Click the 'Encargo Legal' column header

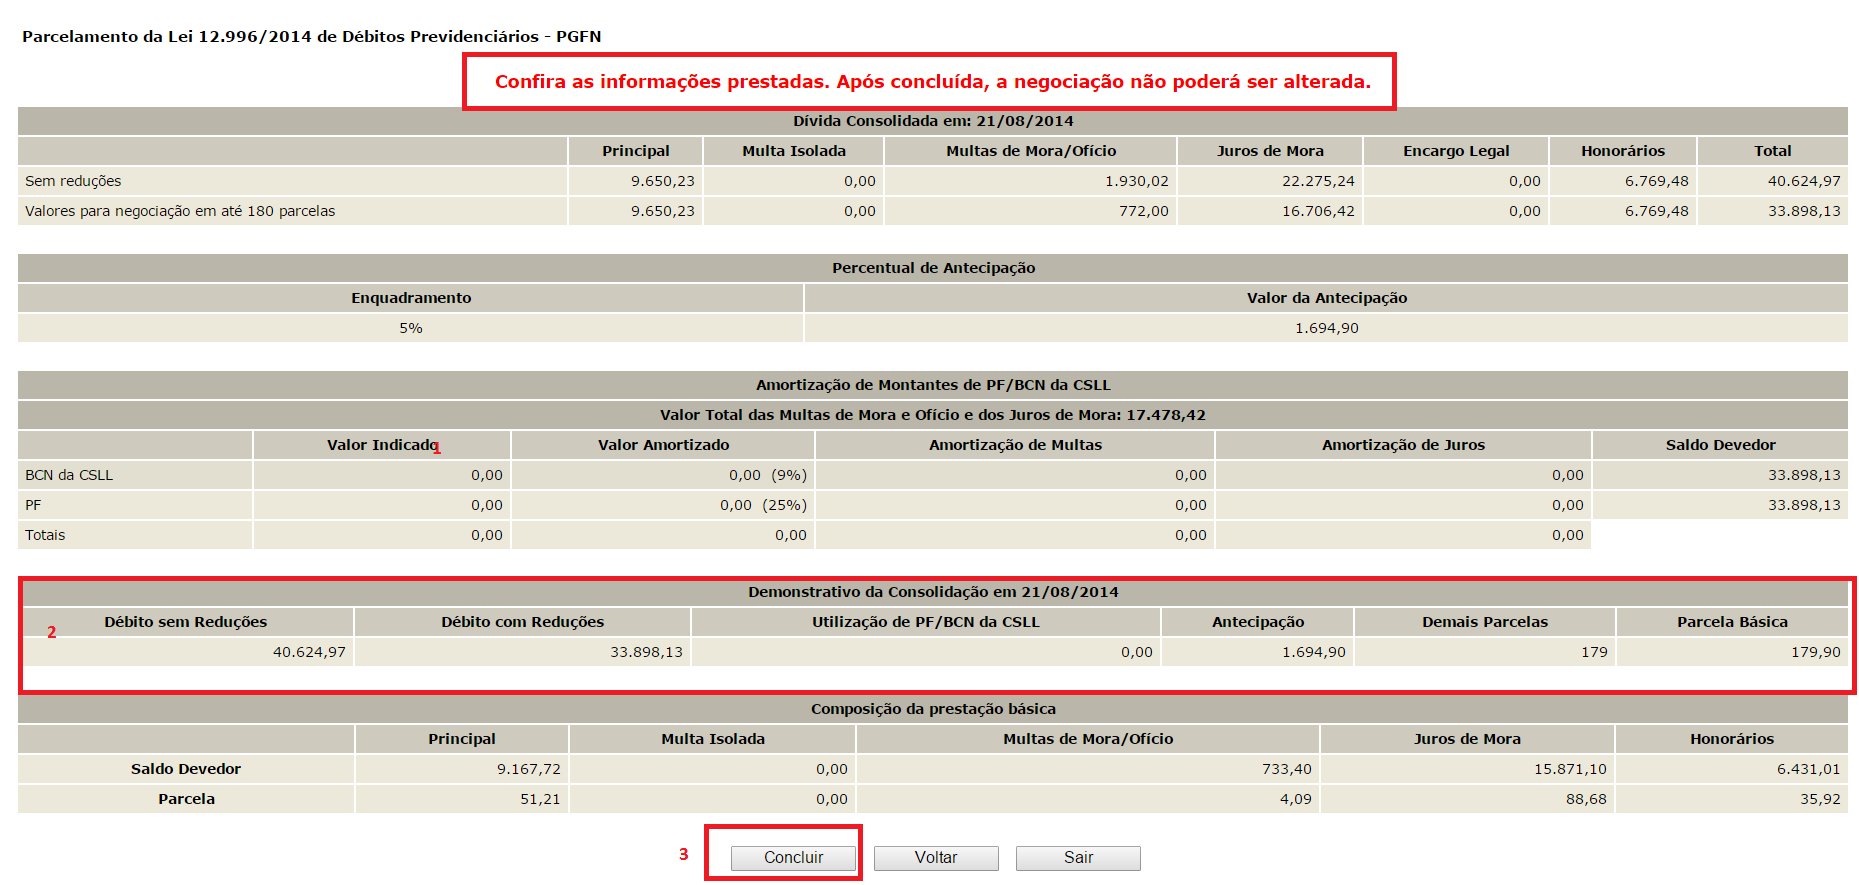tap(1456, 151)
